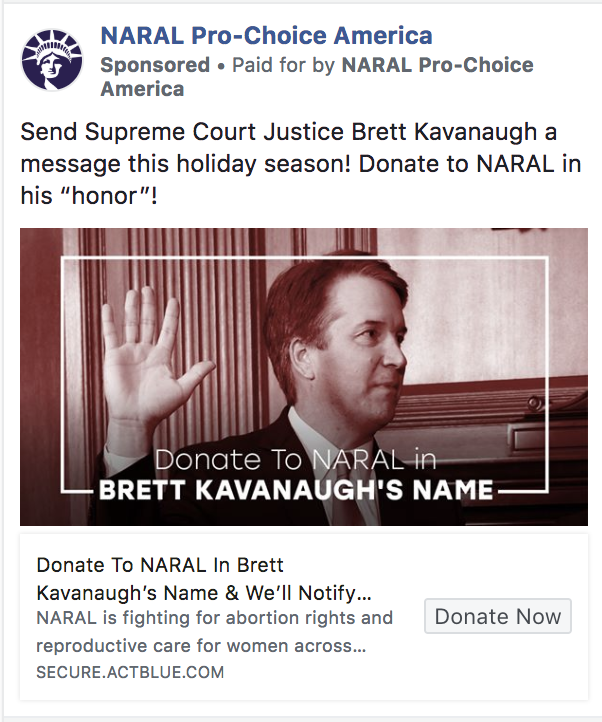
Task: Click the Sponsored label under the page name
Action: tap(155, 65)
